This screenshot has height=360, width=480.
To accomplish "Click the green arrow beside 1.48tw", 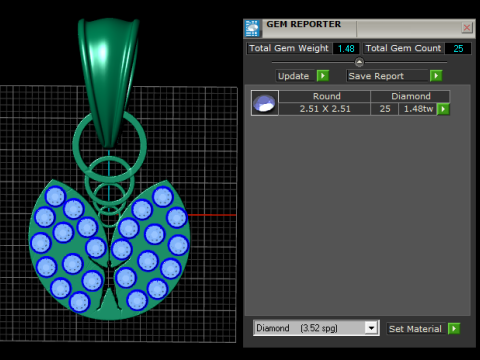I will pos(443,109).
